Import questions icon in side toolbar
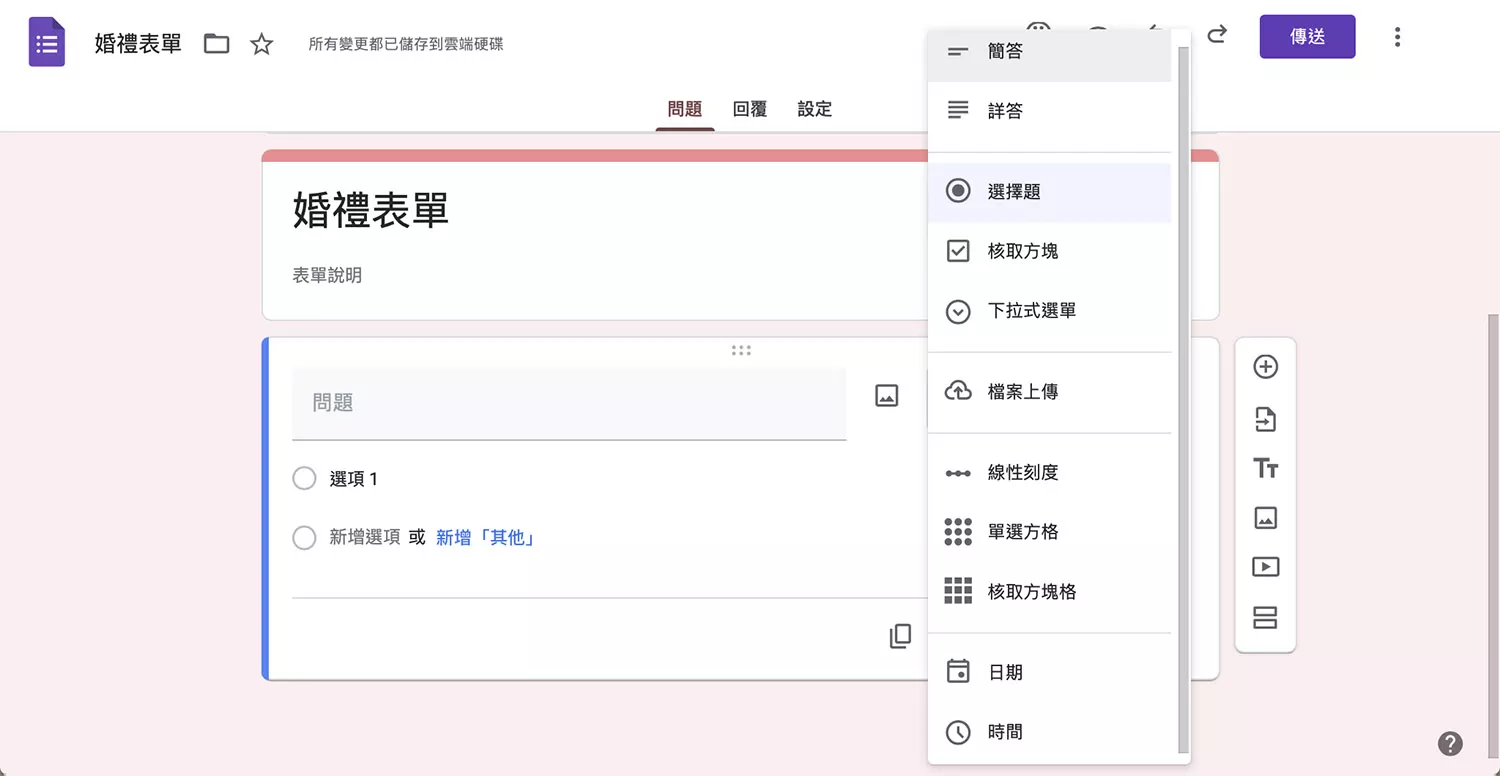Screen dimensions: 1500x776 (x=1265, y=419)
